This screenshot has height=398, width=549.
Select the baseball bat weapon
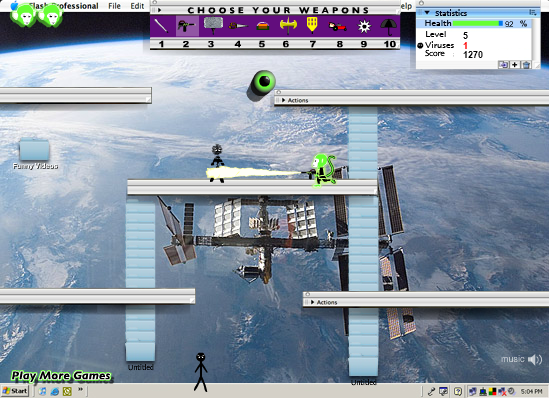(x=161, y=26)
